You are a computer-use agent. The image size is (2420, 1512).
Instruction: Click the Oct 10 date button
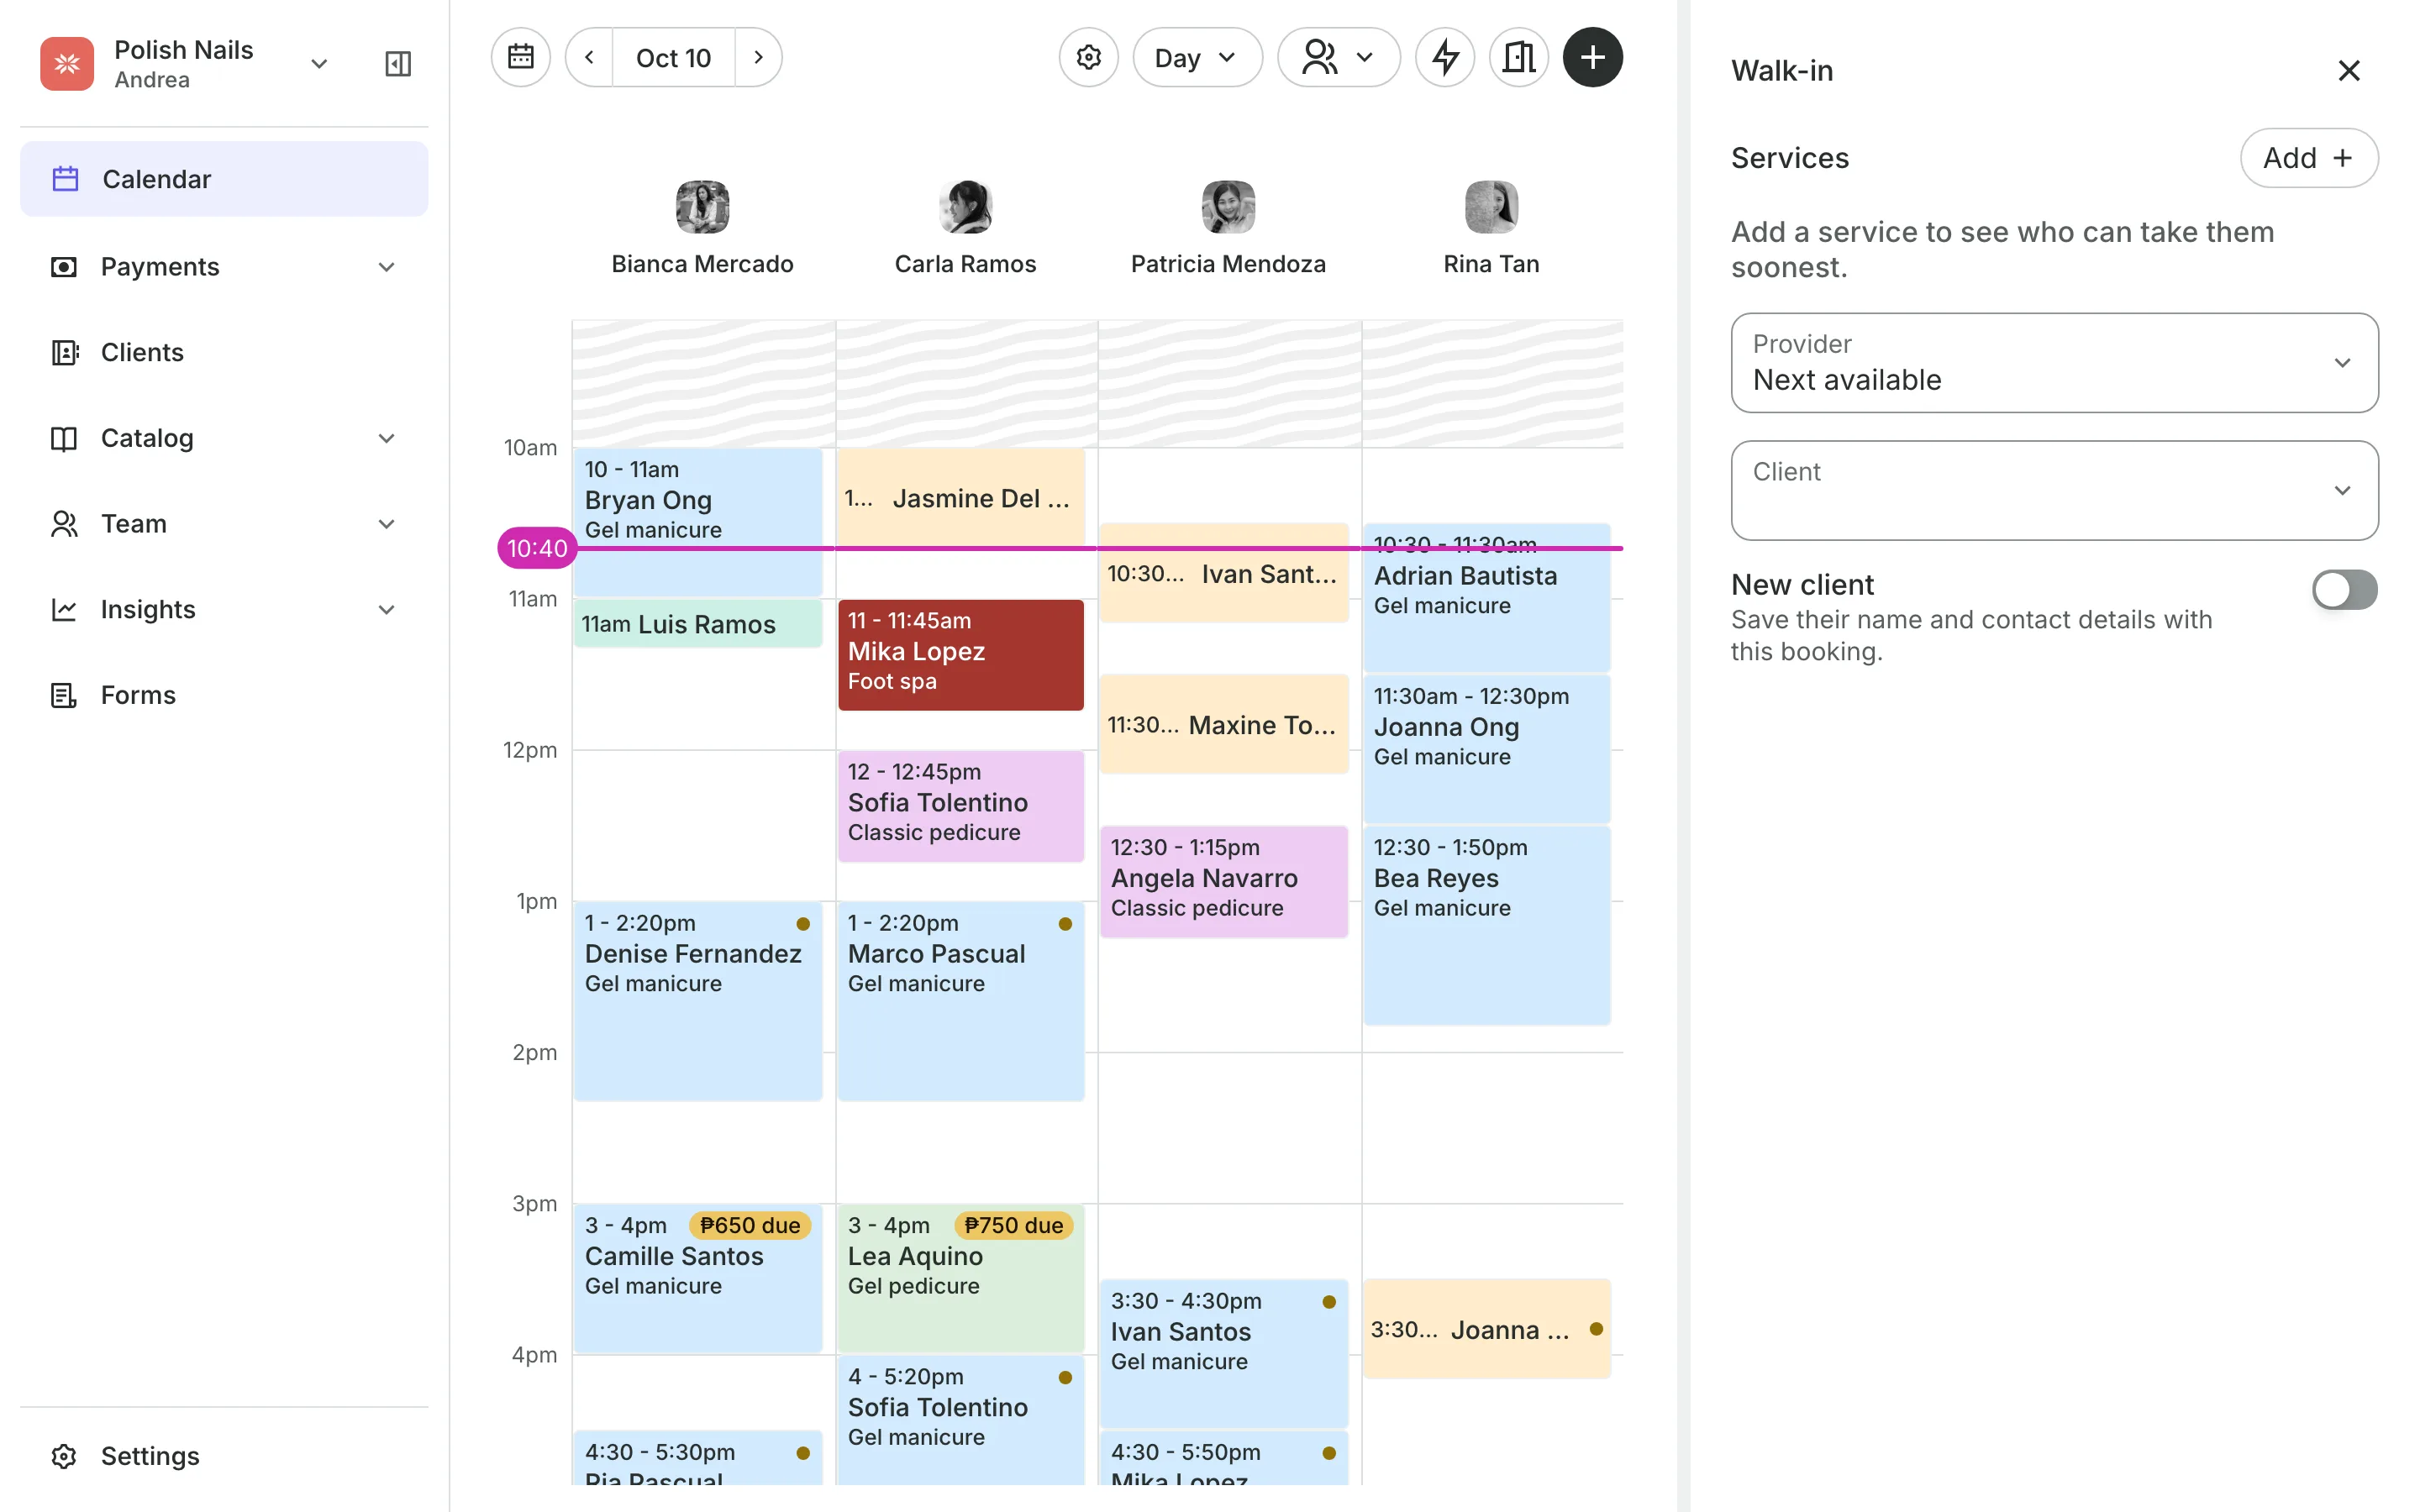[x=673, y=57]
